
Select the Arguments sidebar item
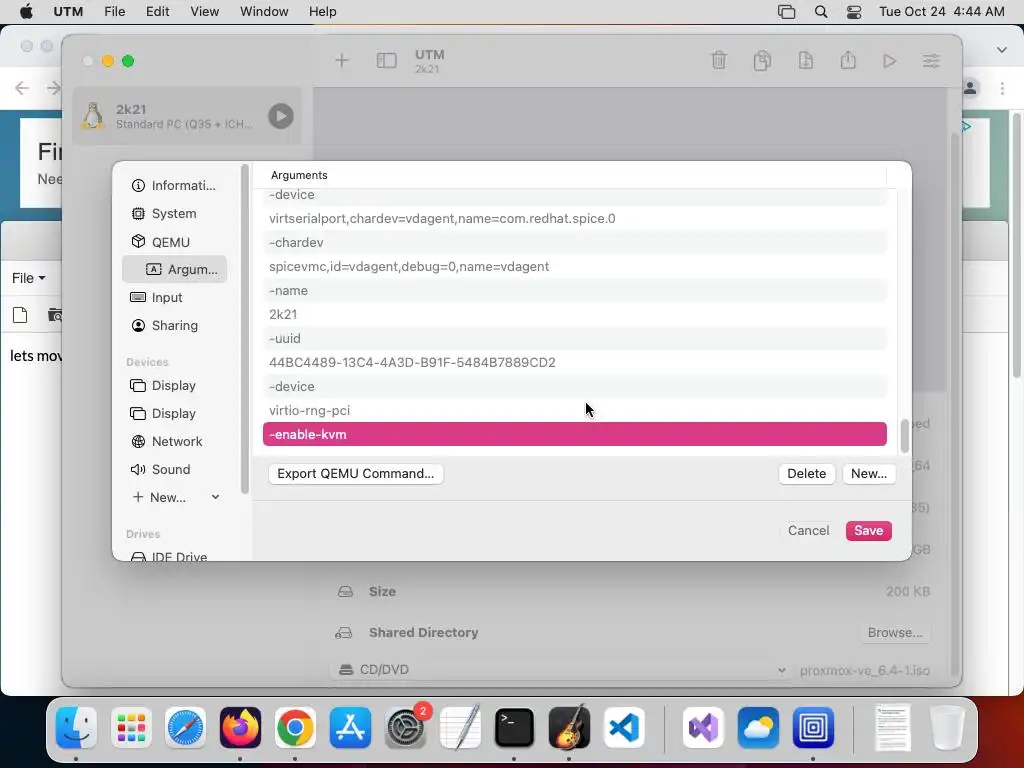pyautogui.click(x=174, y=269)
